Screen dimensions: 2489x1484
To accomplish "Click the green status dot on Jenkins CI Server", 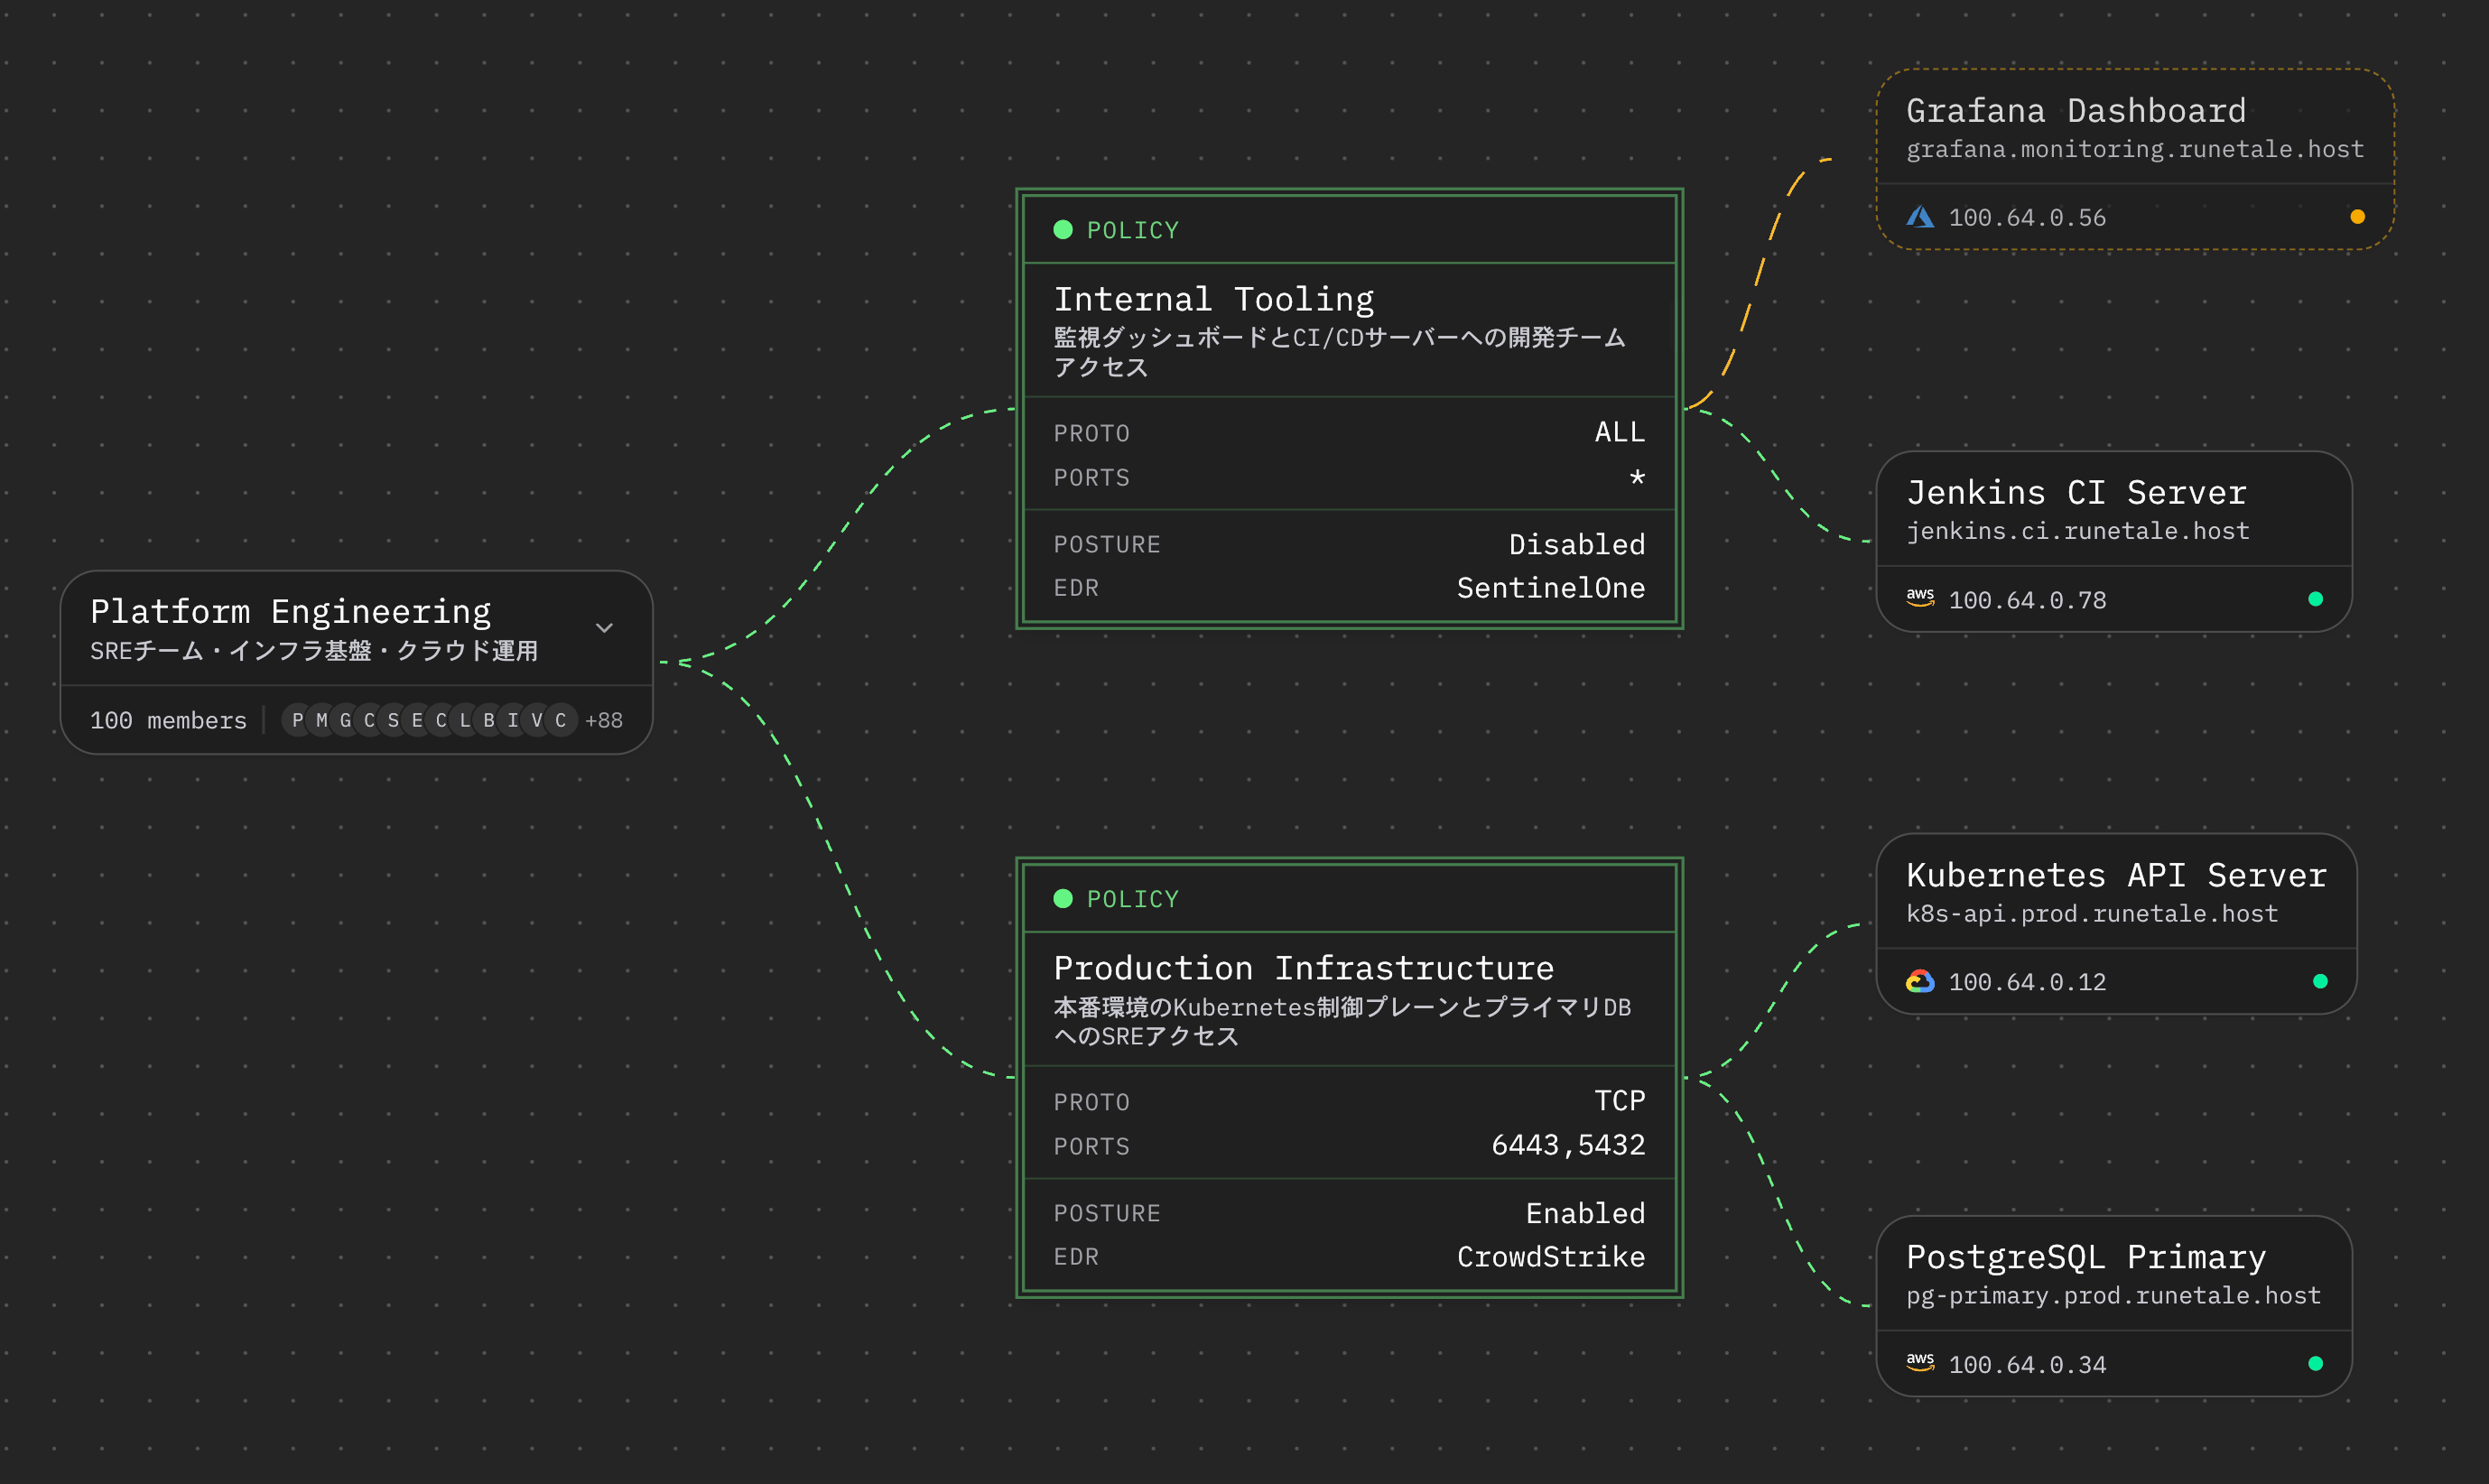I will tap(2315, 599).
